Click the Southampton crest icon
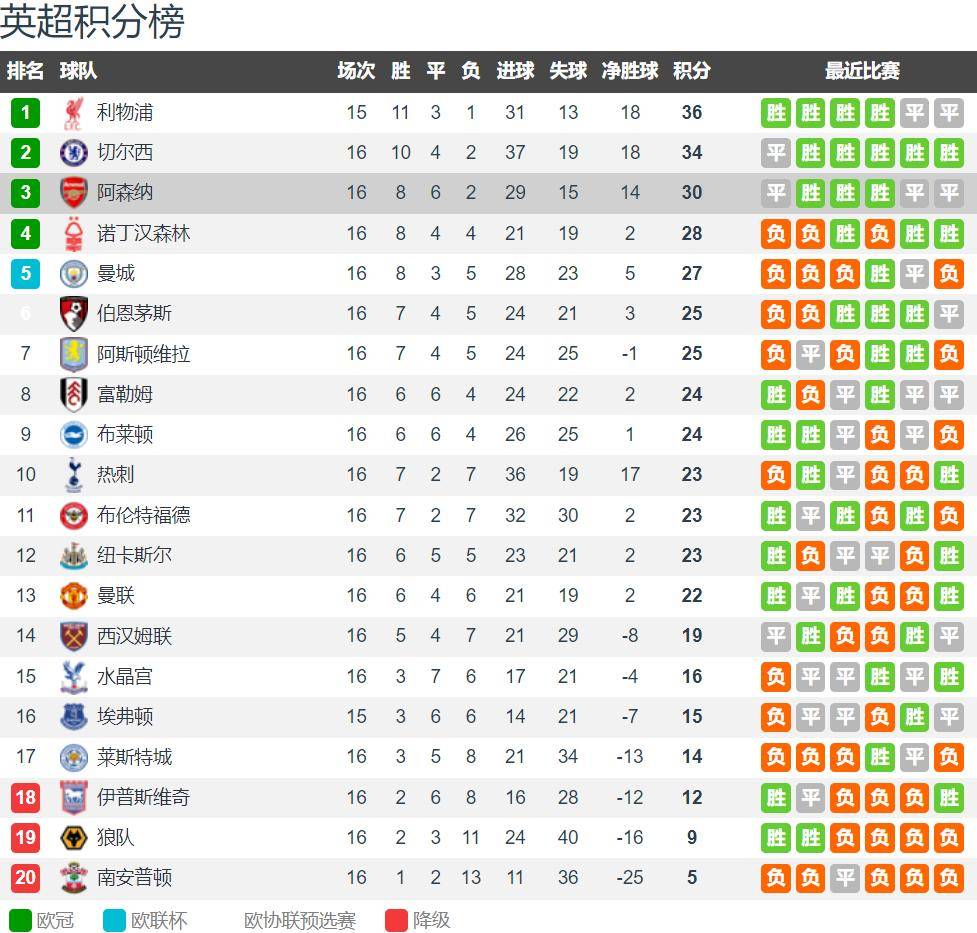Viewport: 977px width, 933px height. [74, 878]
